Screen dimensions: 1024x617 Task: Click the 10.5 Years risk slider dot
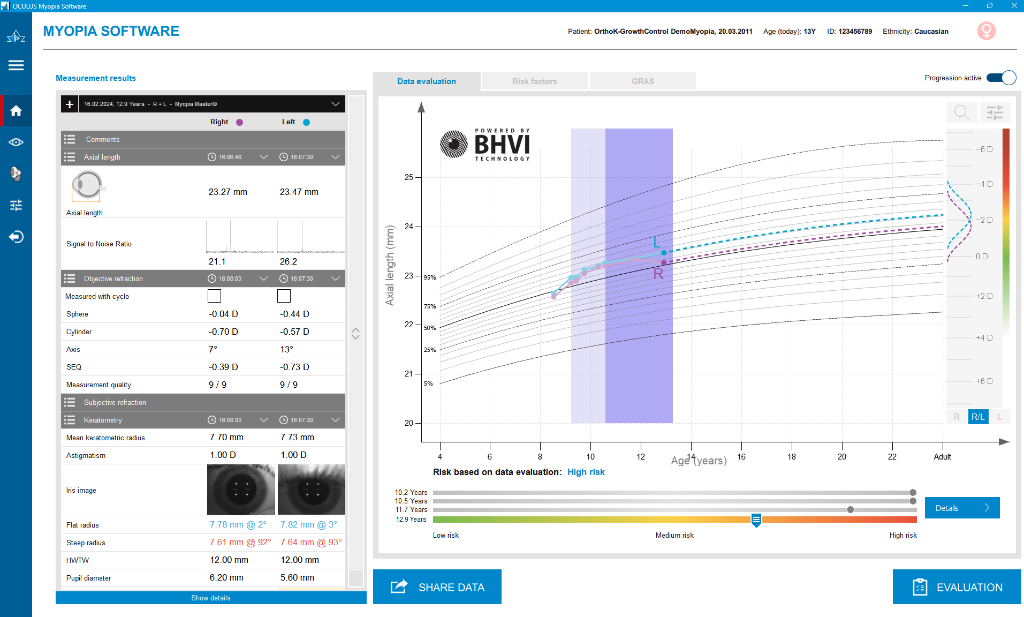tap(913, 501)
